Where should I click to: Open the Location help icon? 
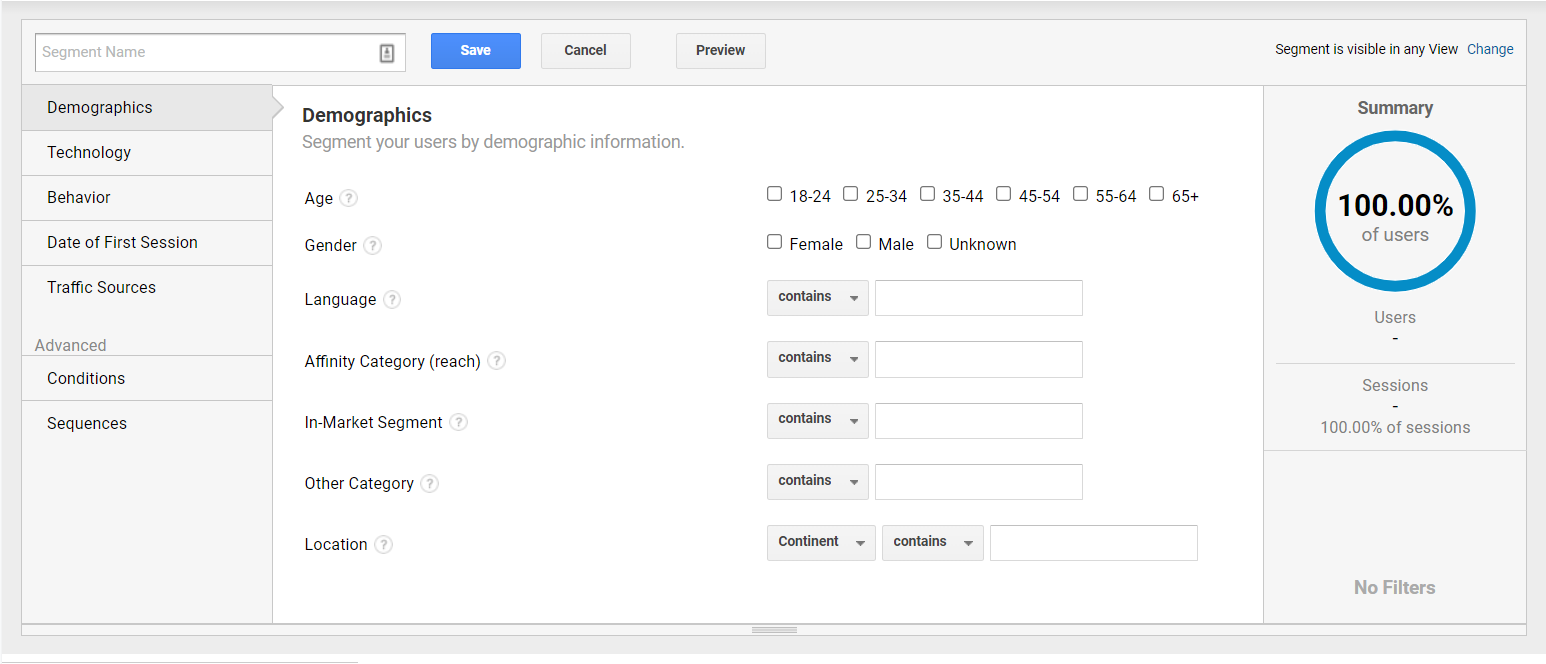pyautogui.click(x=383, y=544)
